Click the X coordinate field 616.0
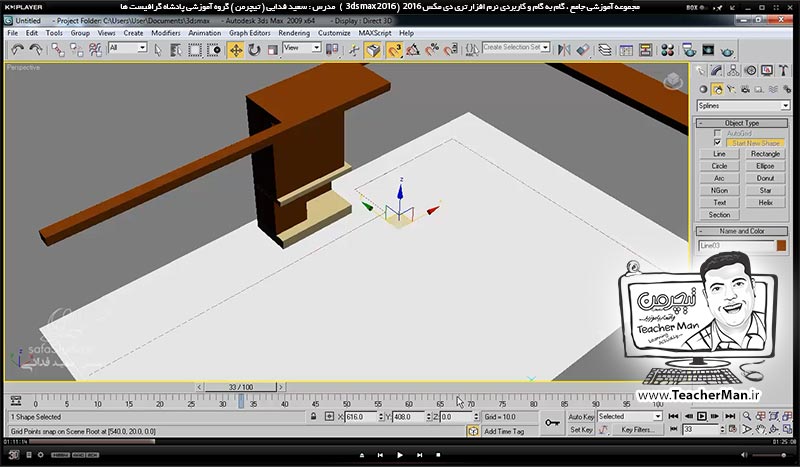Image resolution: width=800 pixels, height=467 pixels. [x=361, y=417]
